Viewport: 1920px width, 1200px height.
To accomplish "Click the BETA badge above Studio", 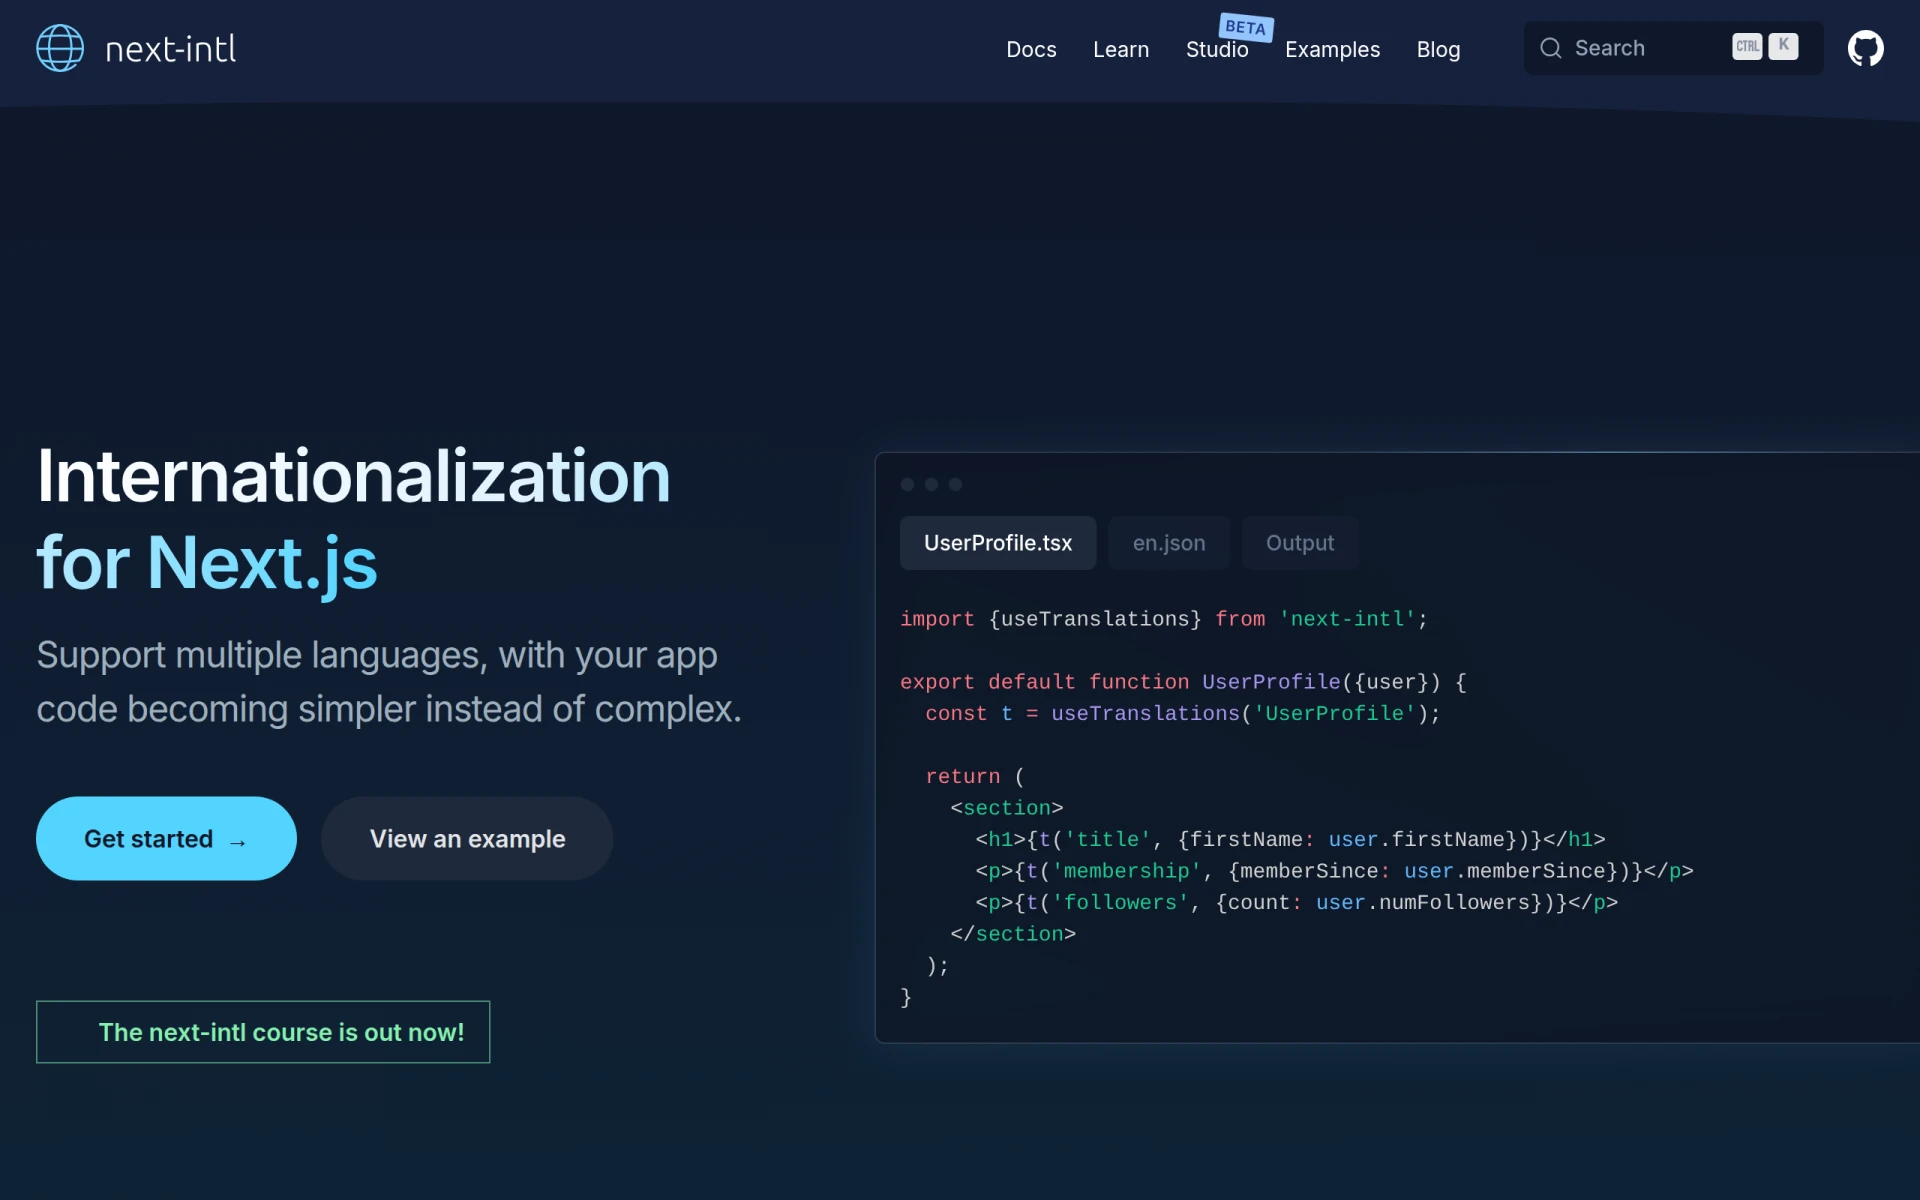I will [x=1245, y=27].
